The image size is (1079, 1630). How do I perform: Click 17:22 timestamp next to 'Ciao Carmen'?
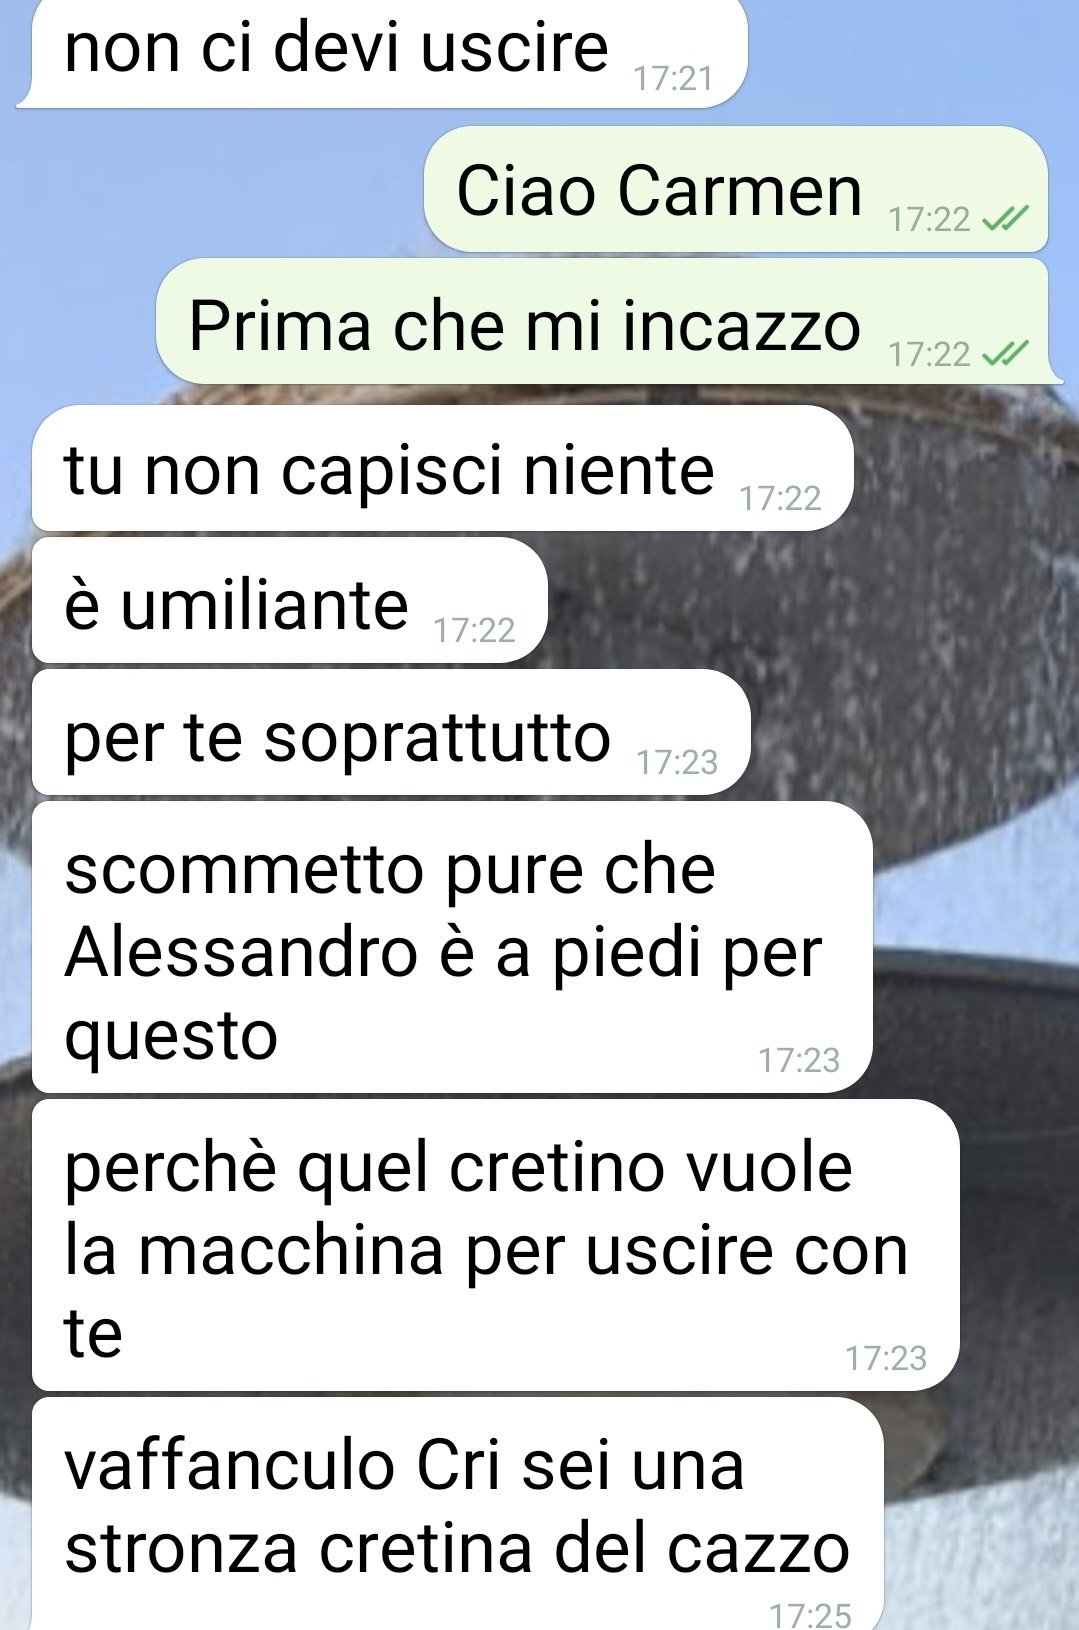point(930,219)
